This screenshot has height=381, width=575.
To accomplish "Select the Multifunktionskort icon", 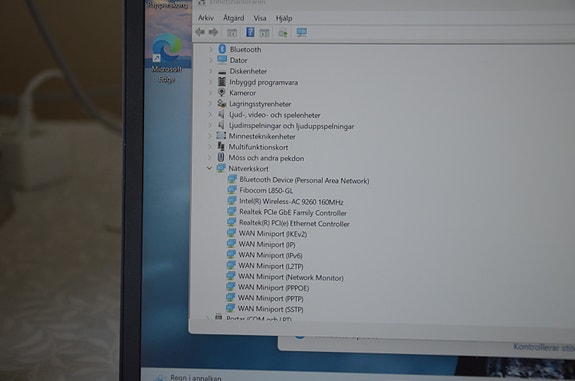I will pyautogui.click(x=221, y=146).
